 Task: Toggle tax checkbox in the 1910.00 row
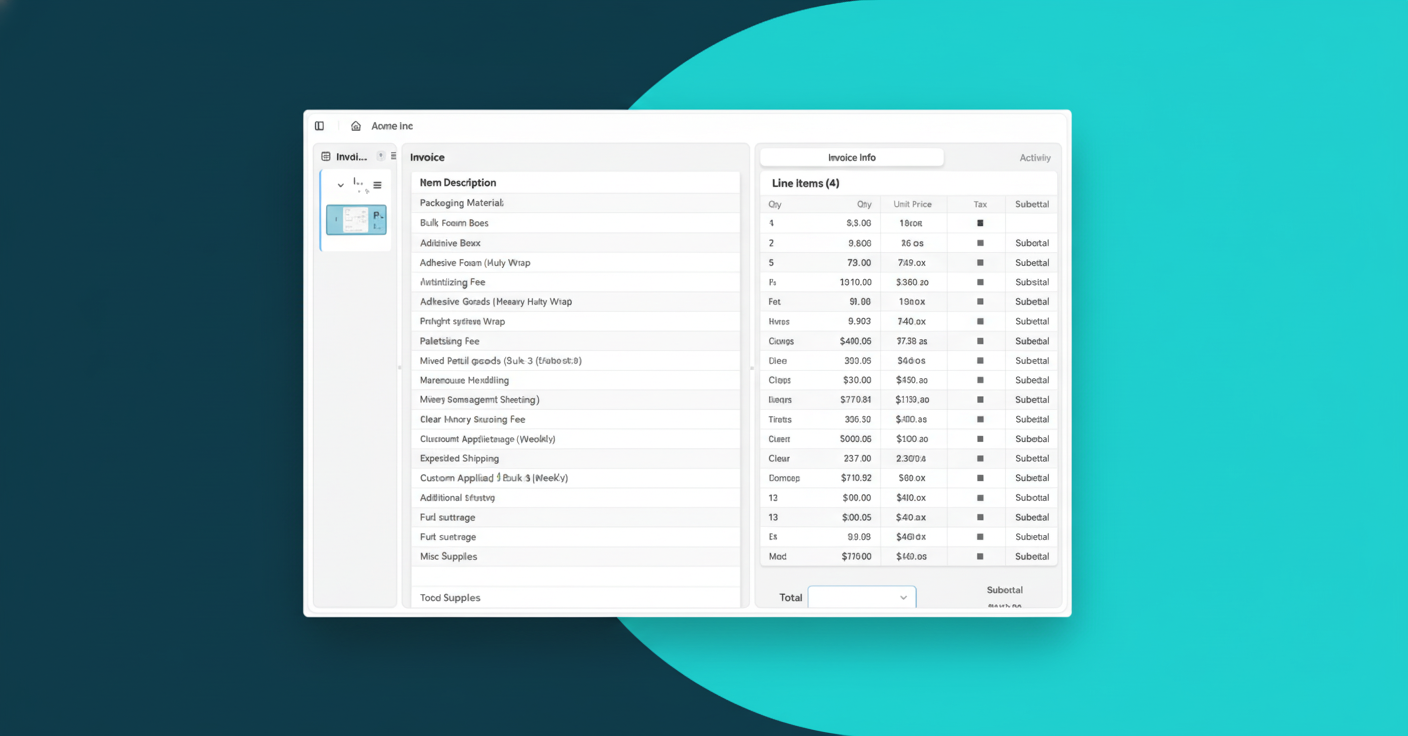tap(980, 282)
